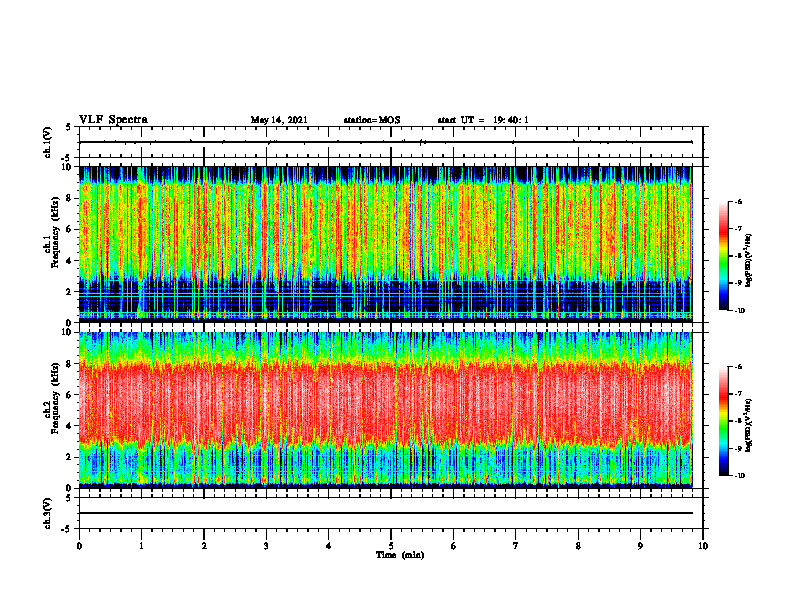The width and height of the screenshot is (792, 612).
Task: Click the "4" tick label on the time axis
Action: pyautogui.click(x=329, y=546)
